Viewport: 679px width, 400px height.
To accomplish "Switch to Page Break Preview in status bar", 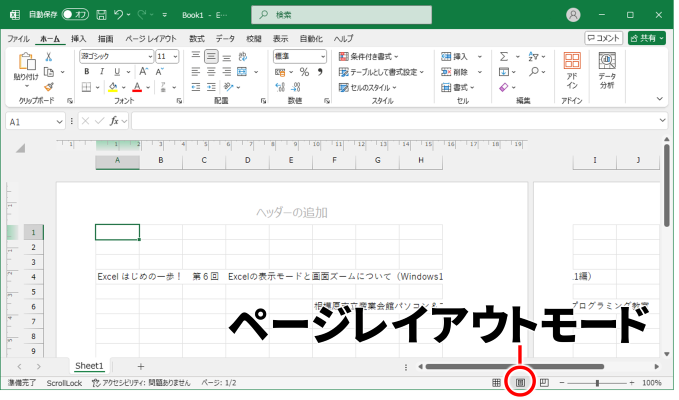I will pyautogui.click(x=544, y=383).
